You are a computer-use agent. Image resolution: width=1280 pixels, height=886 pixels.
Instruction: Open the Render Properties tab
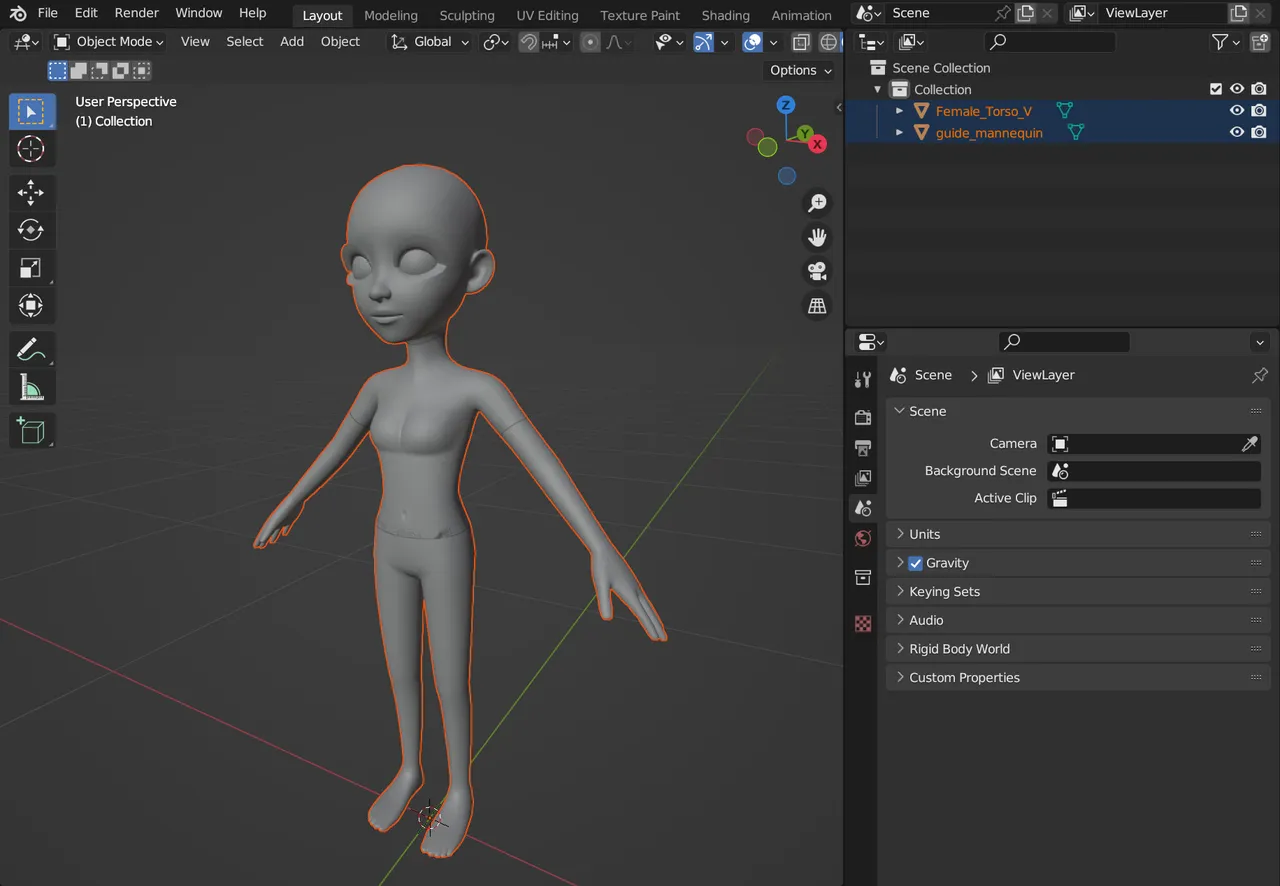click(x=862, y=417)
